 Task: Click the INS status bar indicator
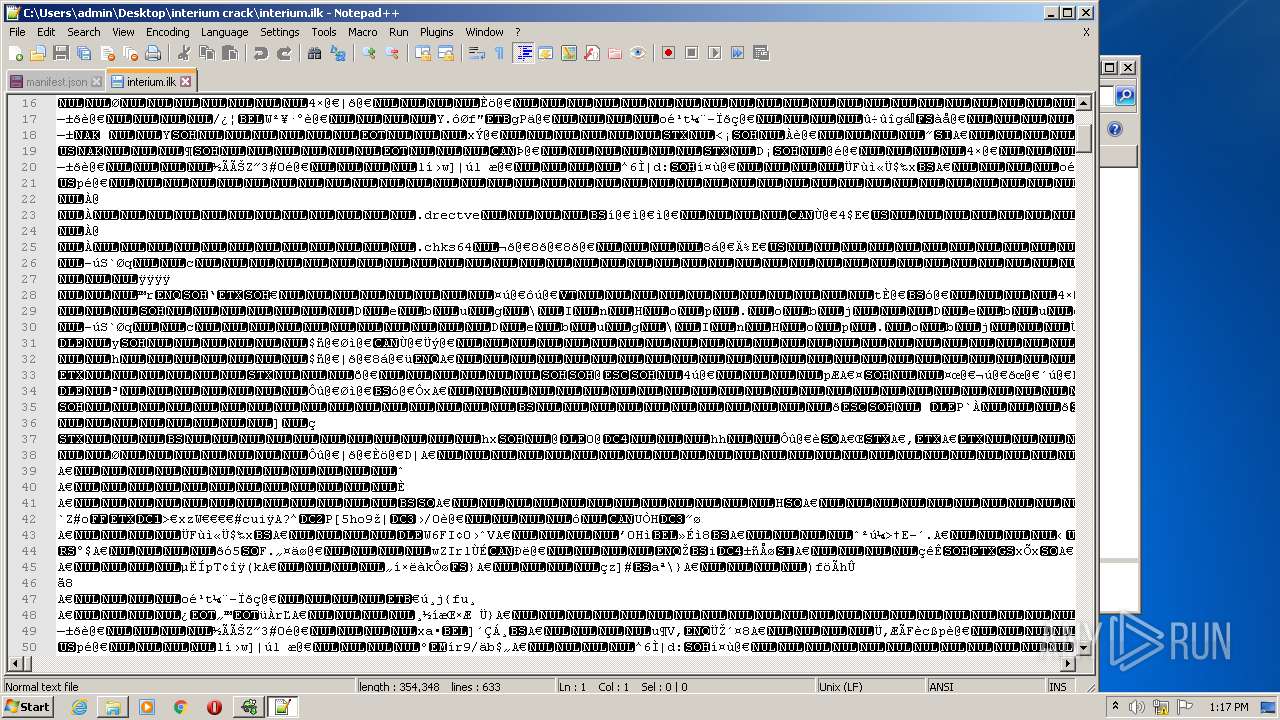(1058, 687)
